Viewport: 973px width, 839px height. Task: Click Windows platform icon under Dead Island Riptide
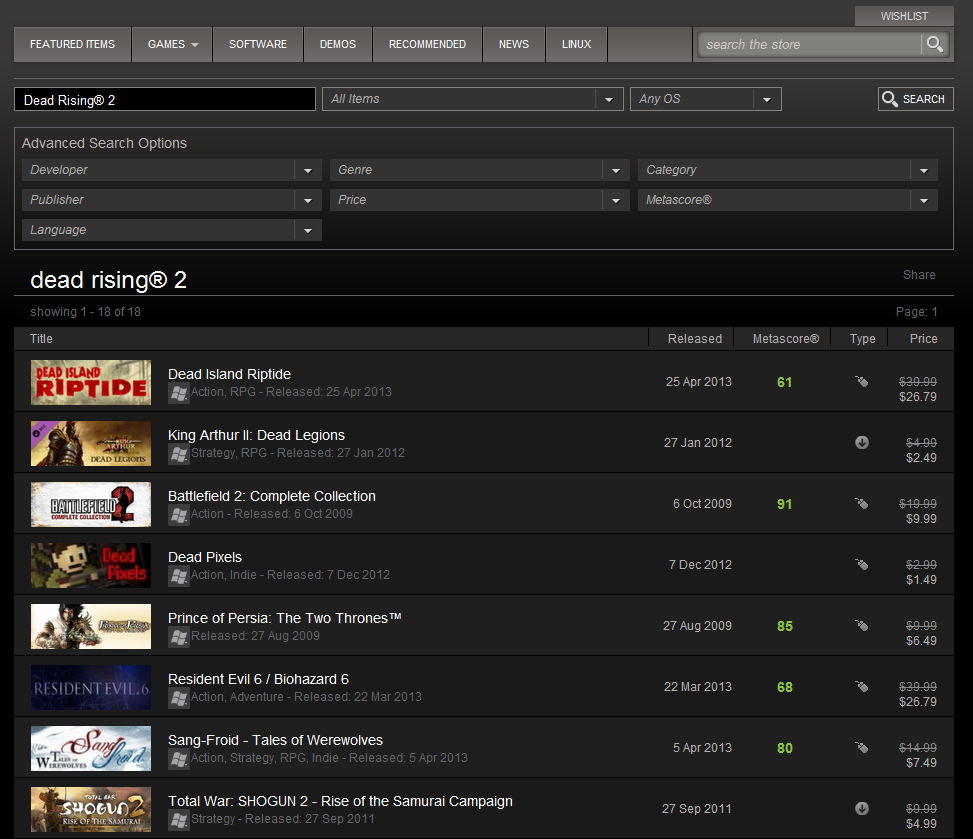coord(178,393)
